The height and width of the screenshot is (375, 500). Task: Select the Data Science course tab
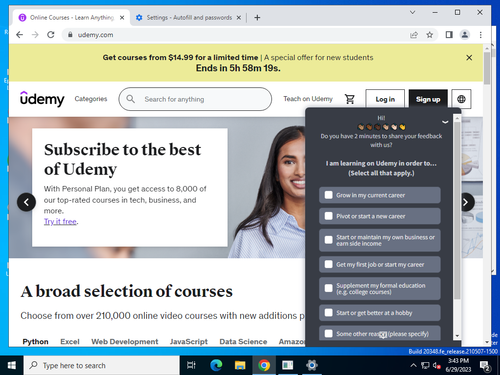(243, 342)
